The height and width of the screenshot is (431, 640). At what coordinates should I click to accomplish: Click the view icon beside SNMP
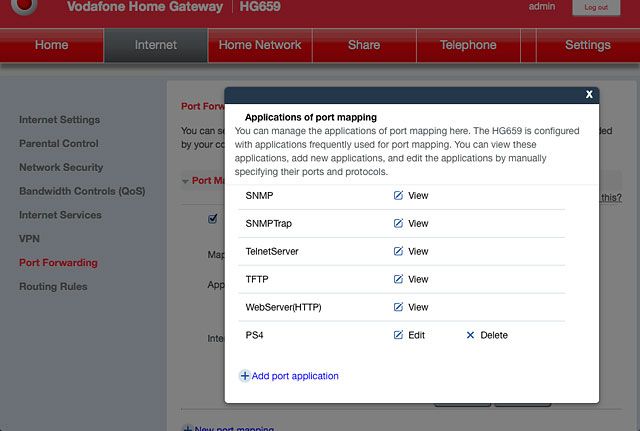pyautogui.click(x=398, y=196)
